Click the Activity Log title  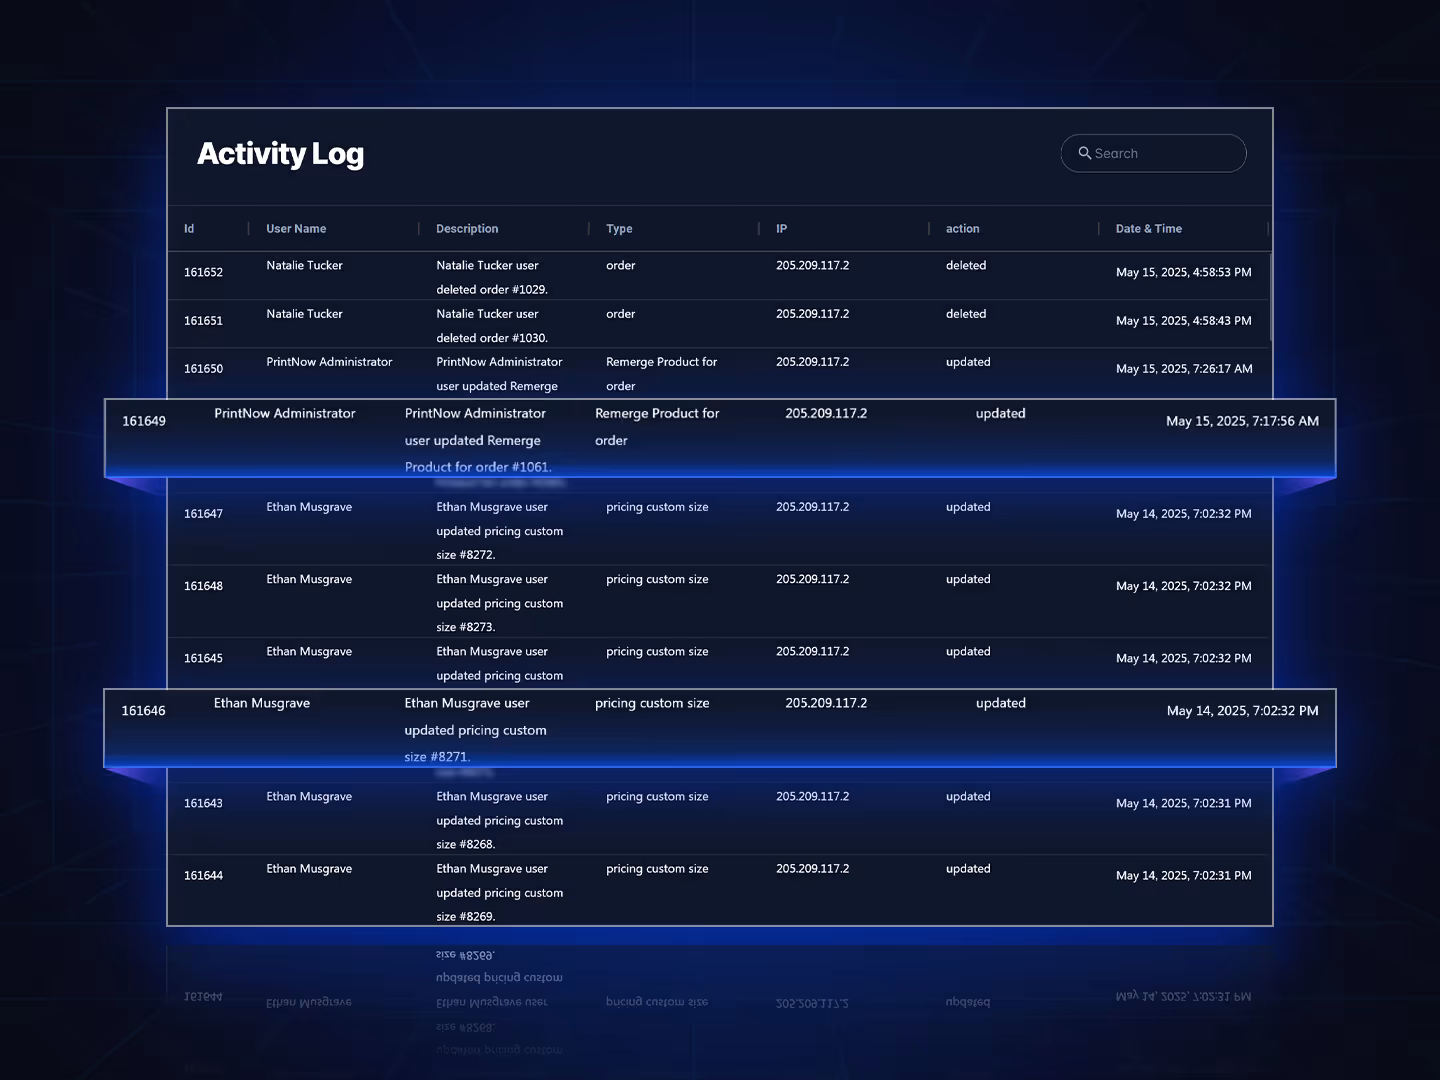tap(281, 154)
